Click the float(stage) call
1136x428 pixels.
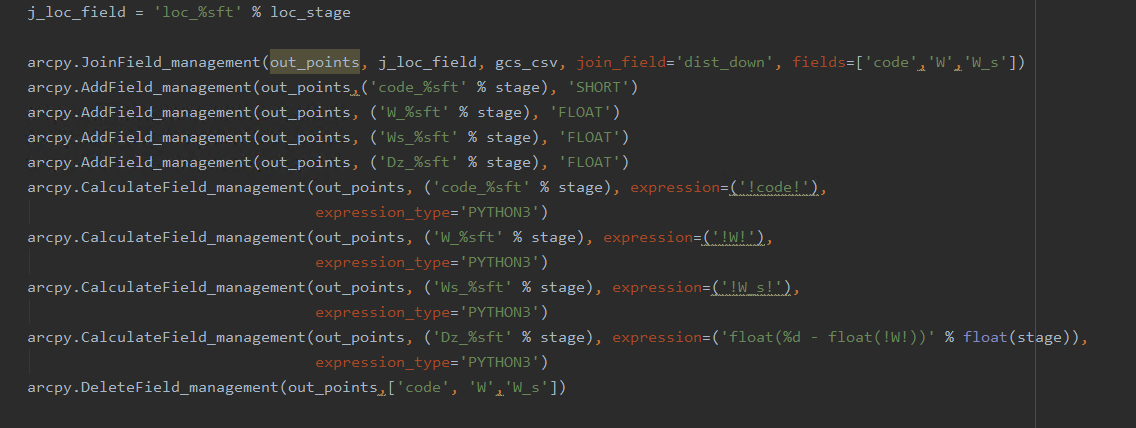coord(1016,337)
